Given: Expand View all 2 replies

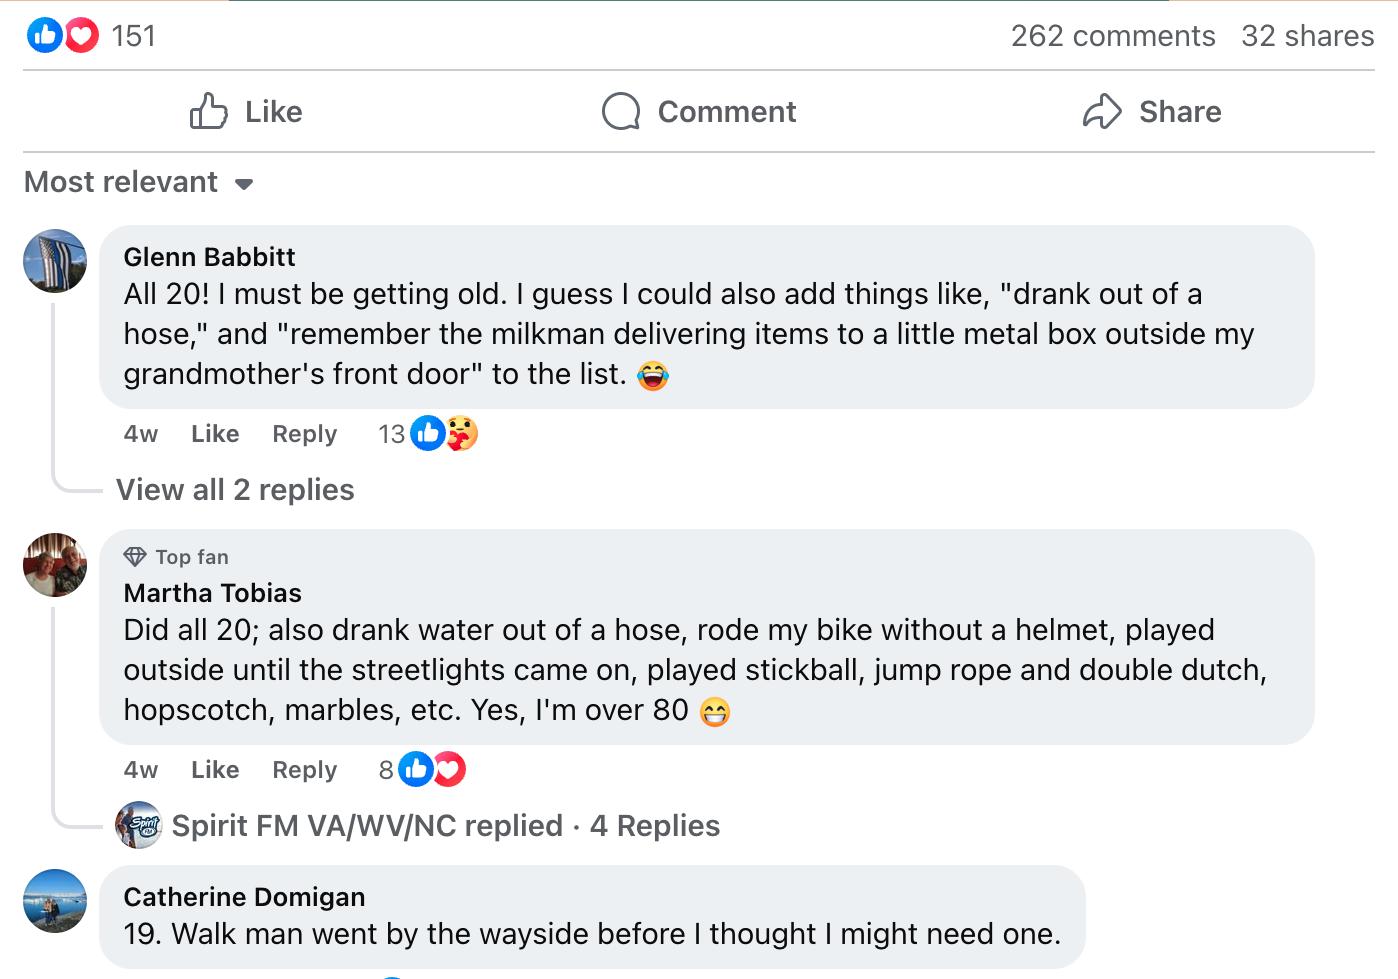Looking at the screenshot, I should pos(235,490).
